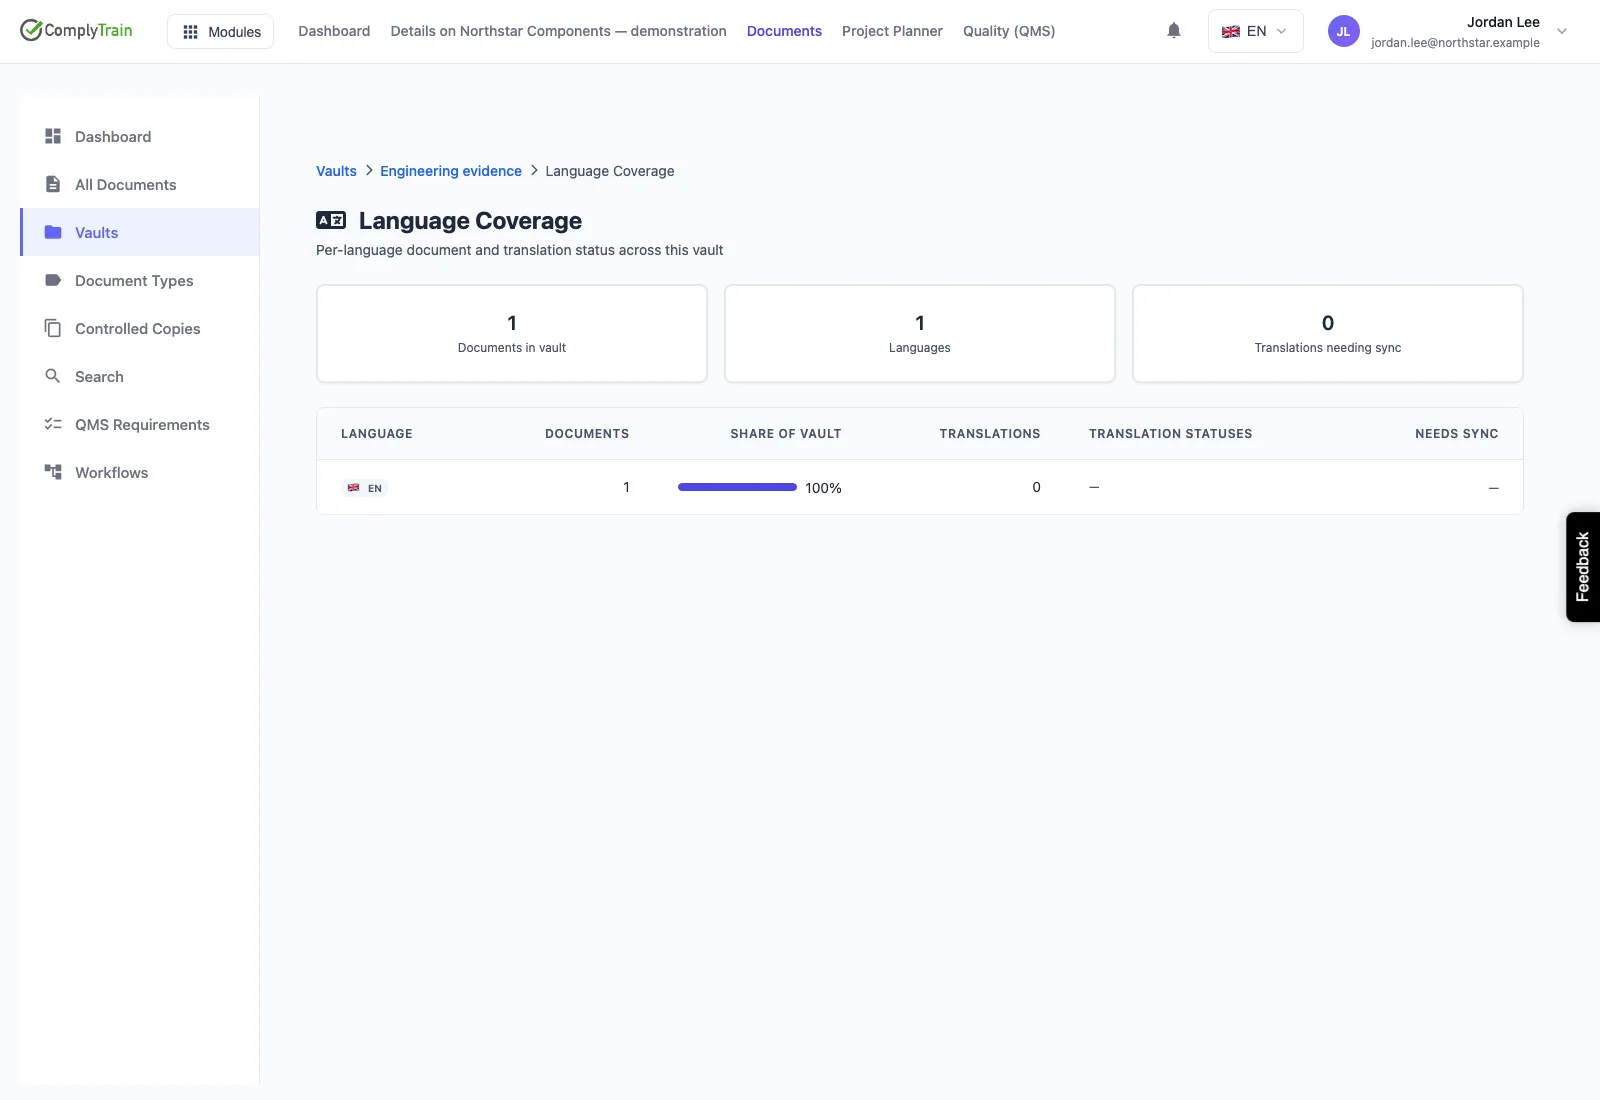This screenshot has width=1600, height=1100.
Task: Click the 100% share progress bar
Action: (x=737, y=487)
